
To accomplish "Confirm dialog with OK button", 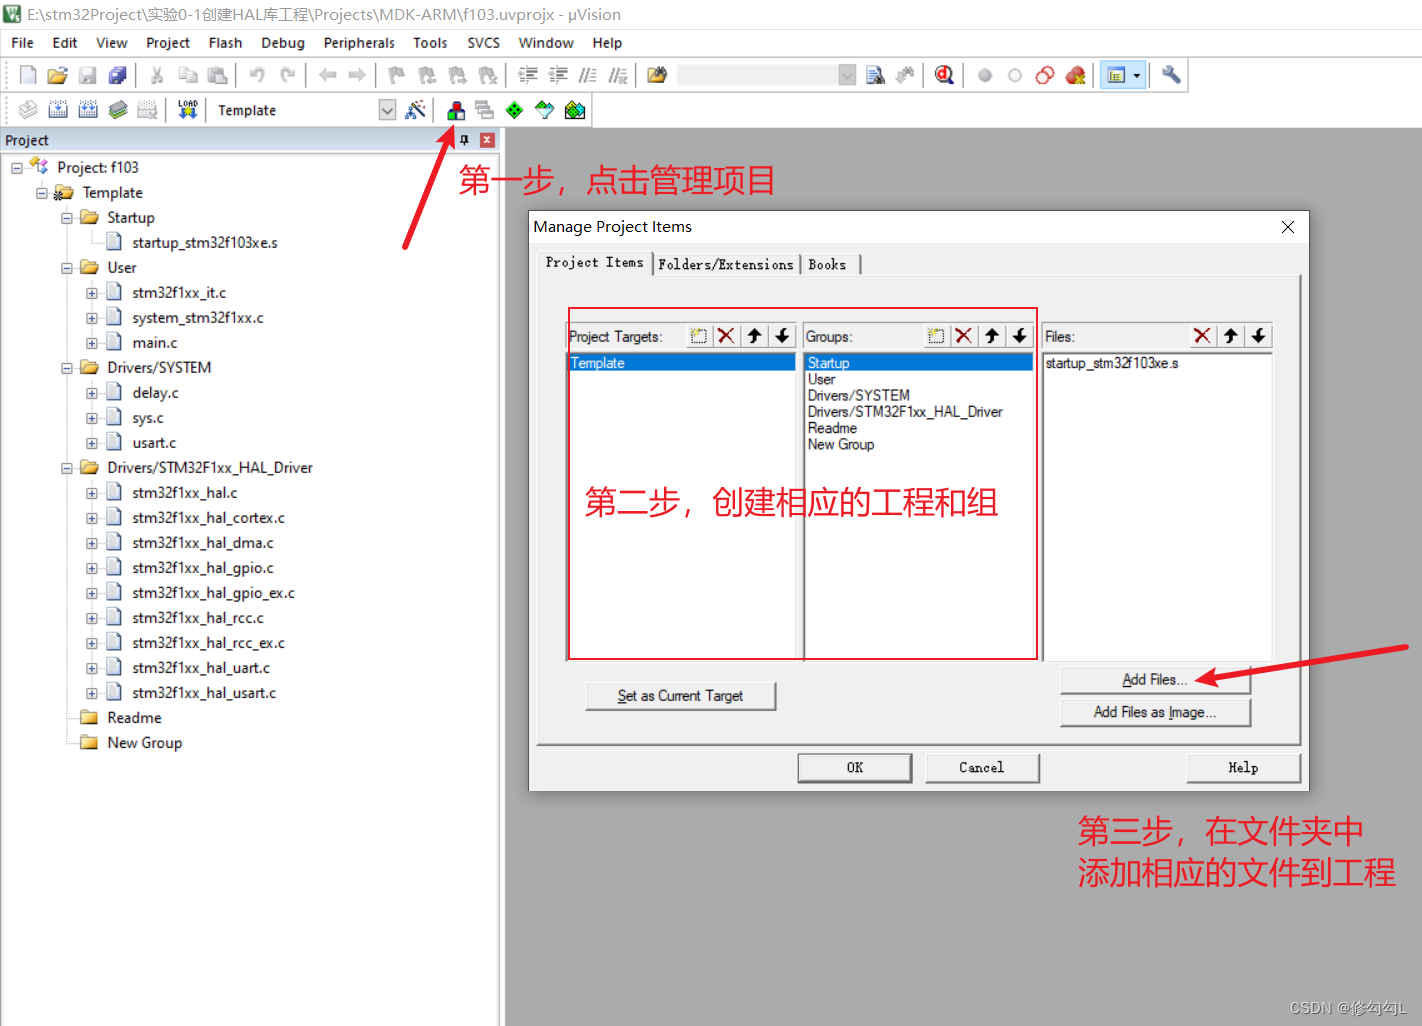I will tap(855, 768).
